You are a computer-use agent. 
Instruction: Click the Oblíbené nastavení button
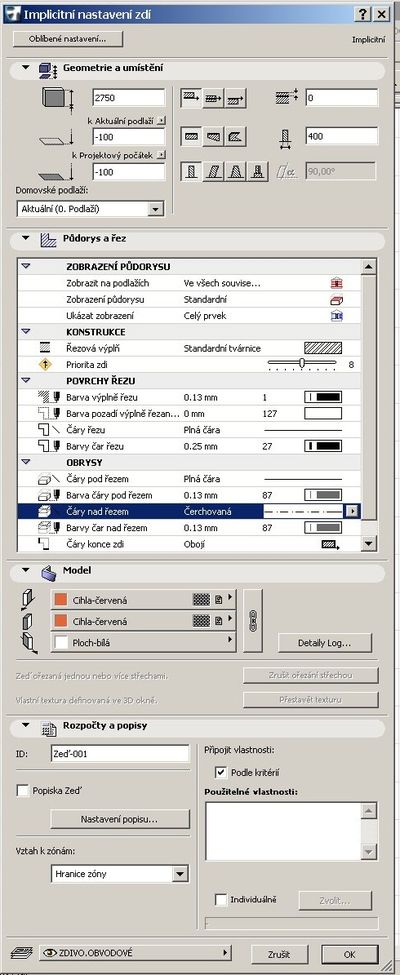click(x=68, y=39)
